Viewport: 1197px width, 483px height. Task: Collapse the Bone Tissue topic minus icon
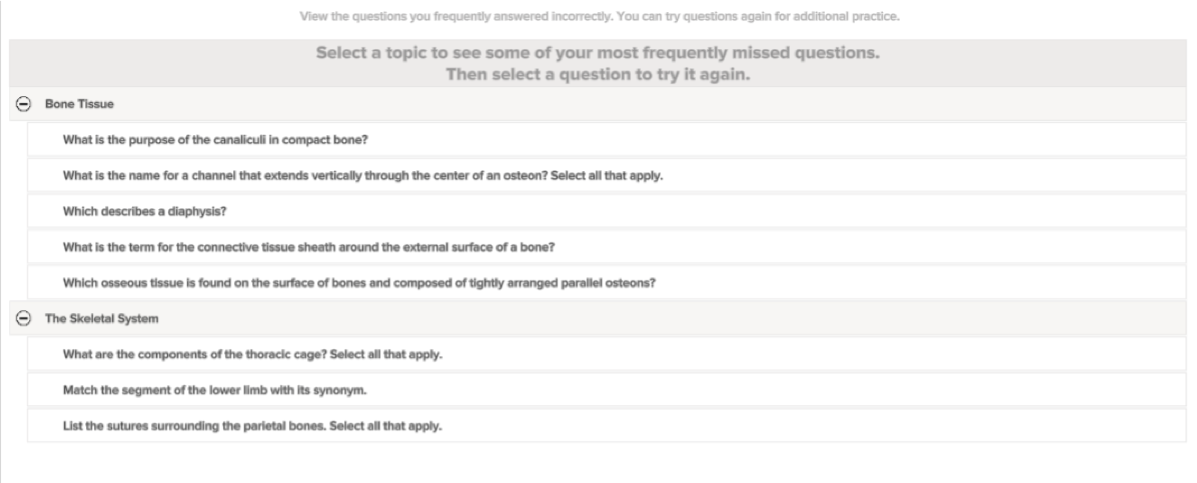coord(24,104)
